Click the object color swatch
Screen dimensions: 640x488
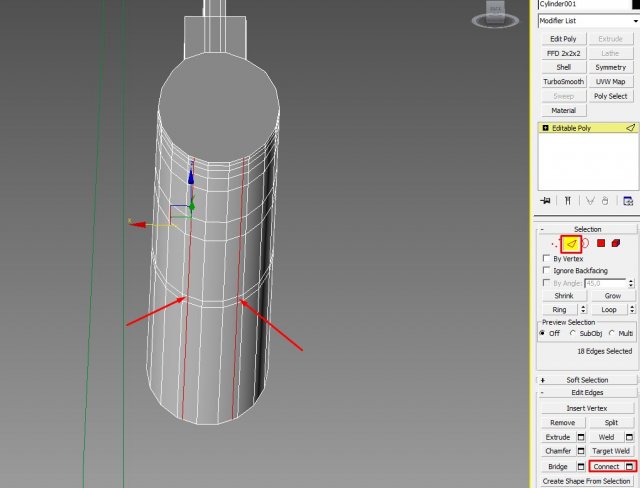pos(634,5)
